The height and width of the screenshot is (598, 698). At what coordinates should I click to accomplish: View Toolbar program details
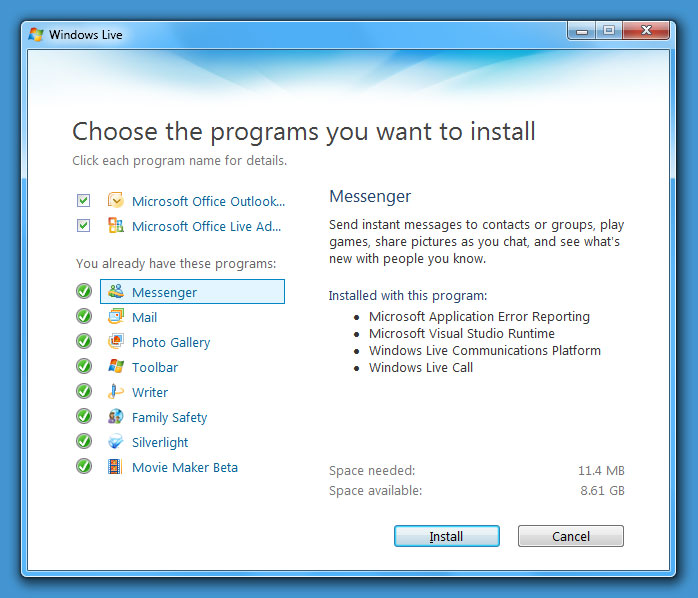pyautogui.click(x=155, y=367)
